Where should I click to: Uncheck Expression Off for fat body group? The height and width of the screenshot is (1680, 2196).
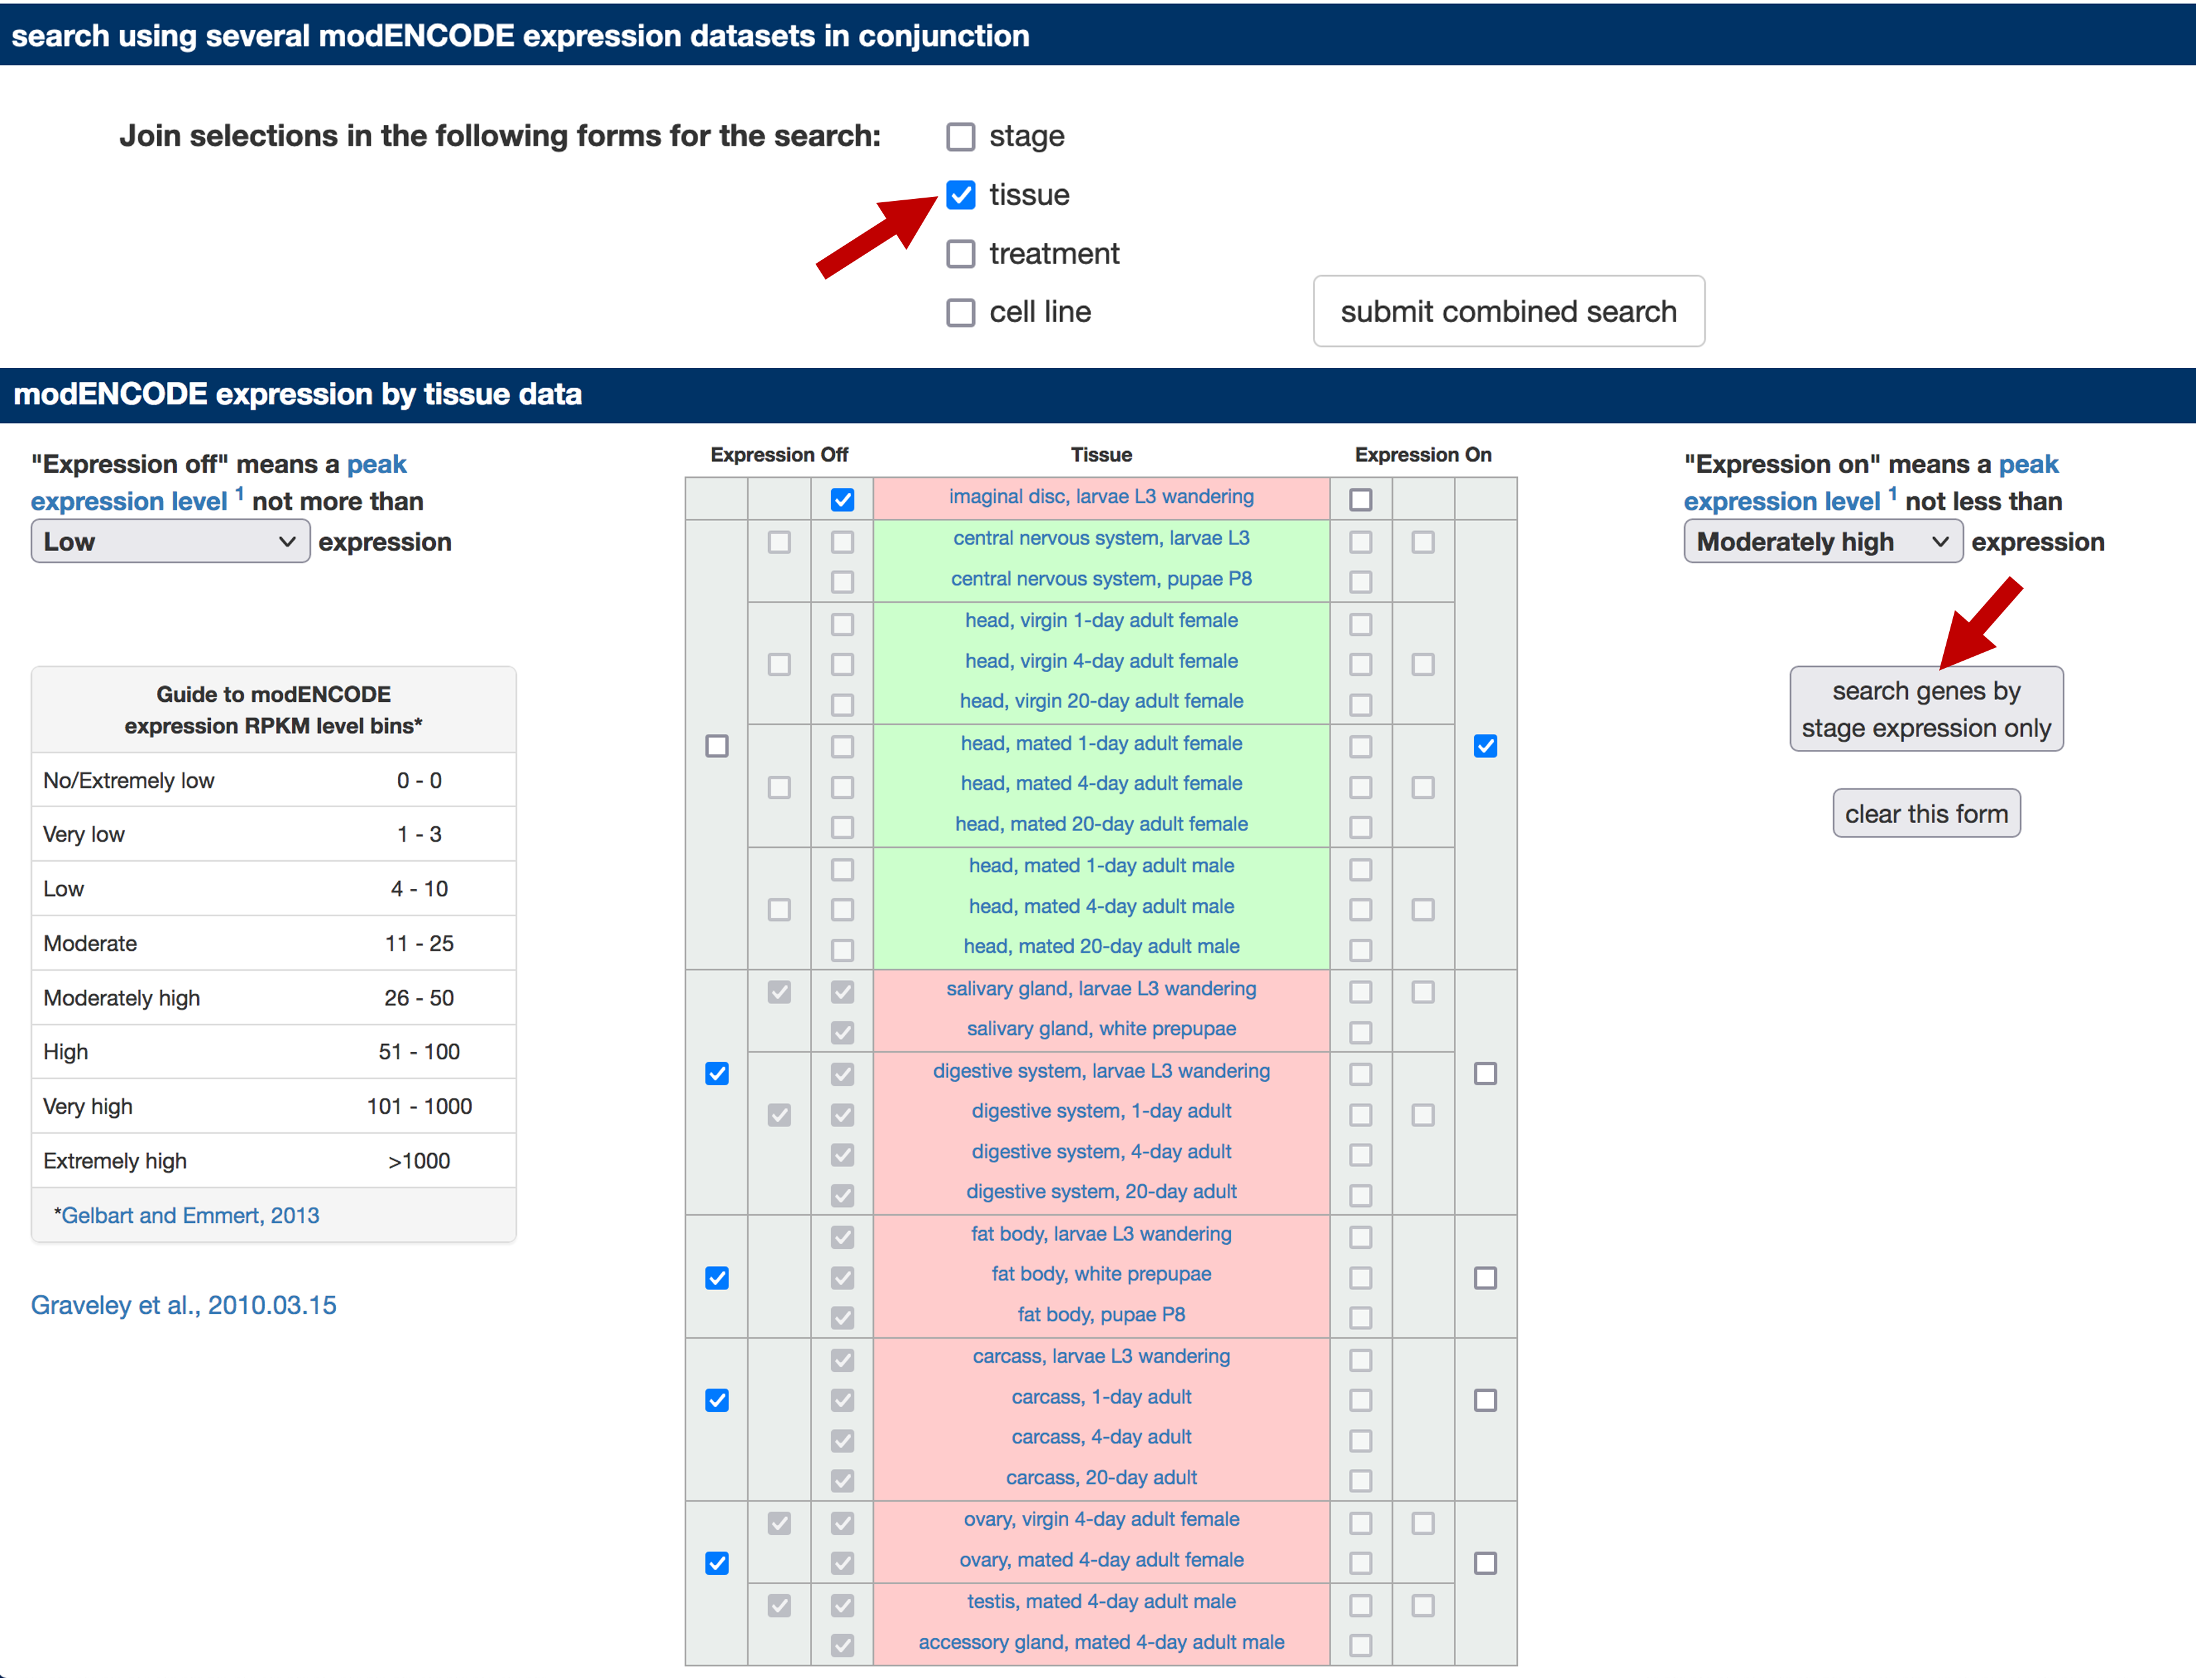[x=716, y=1278]
